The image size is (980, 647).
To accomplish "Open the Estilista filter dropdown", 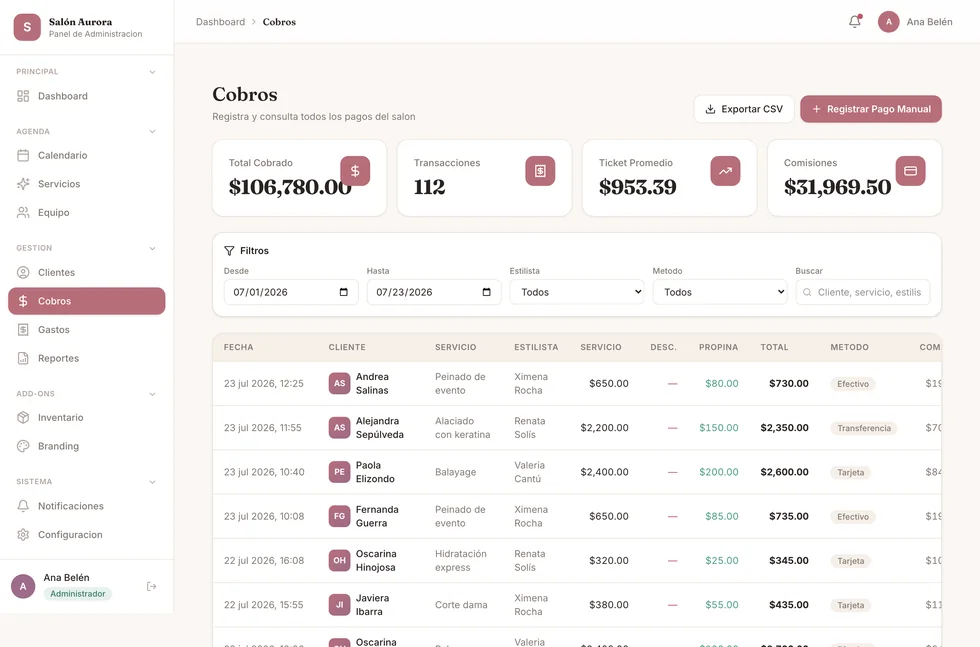I will 577,292.
